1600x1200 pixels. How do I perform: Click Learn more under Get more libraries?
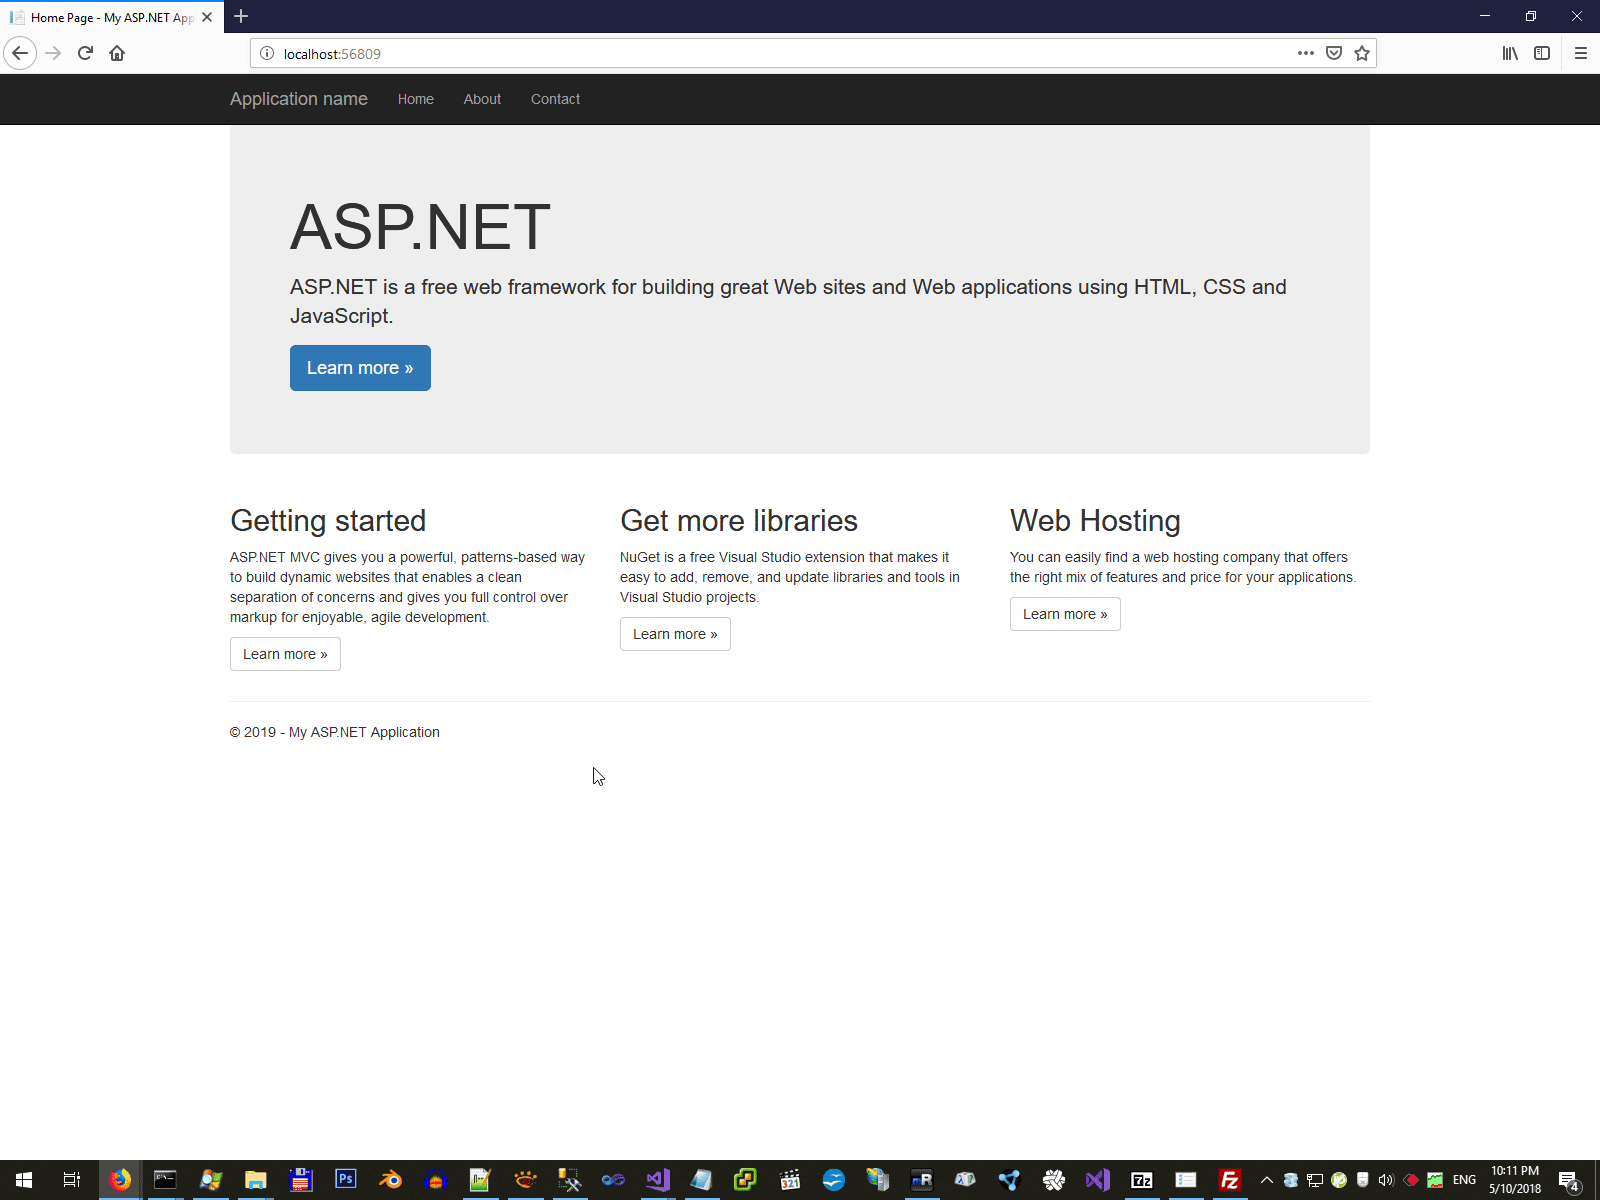point(675,634)
